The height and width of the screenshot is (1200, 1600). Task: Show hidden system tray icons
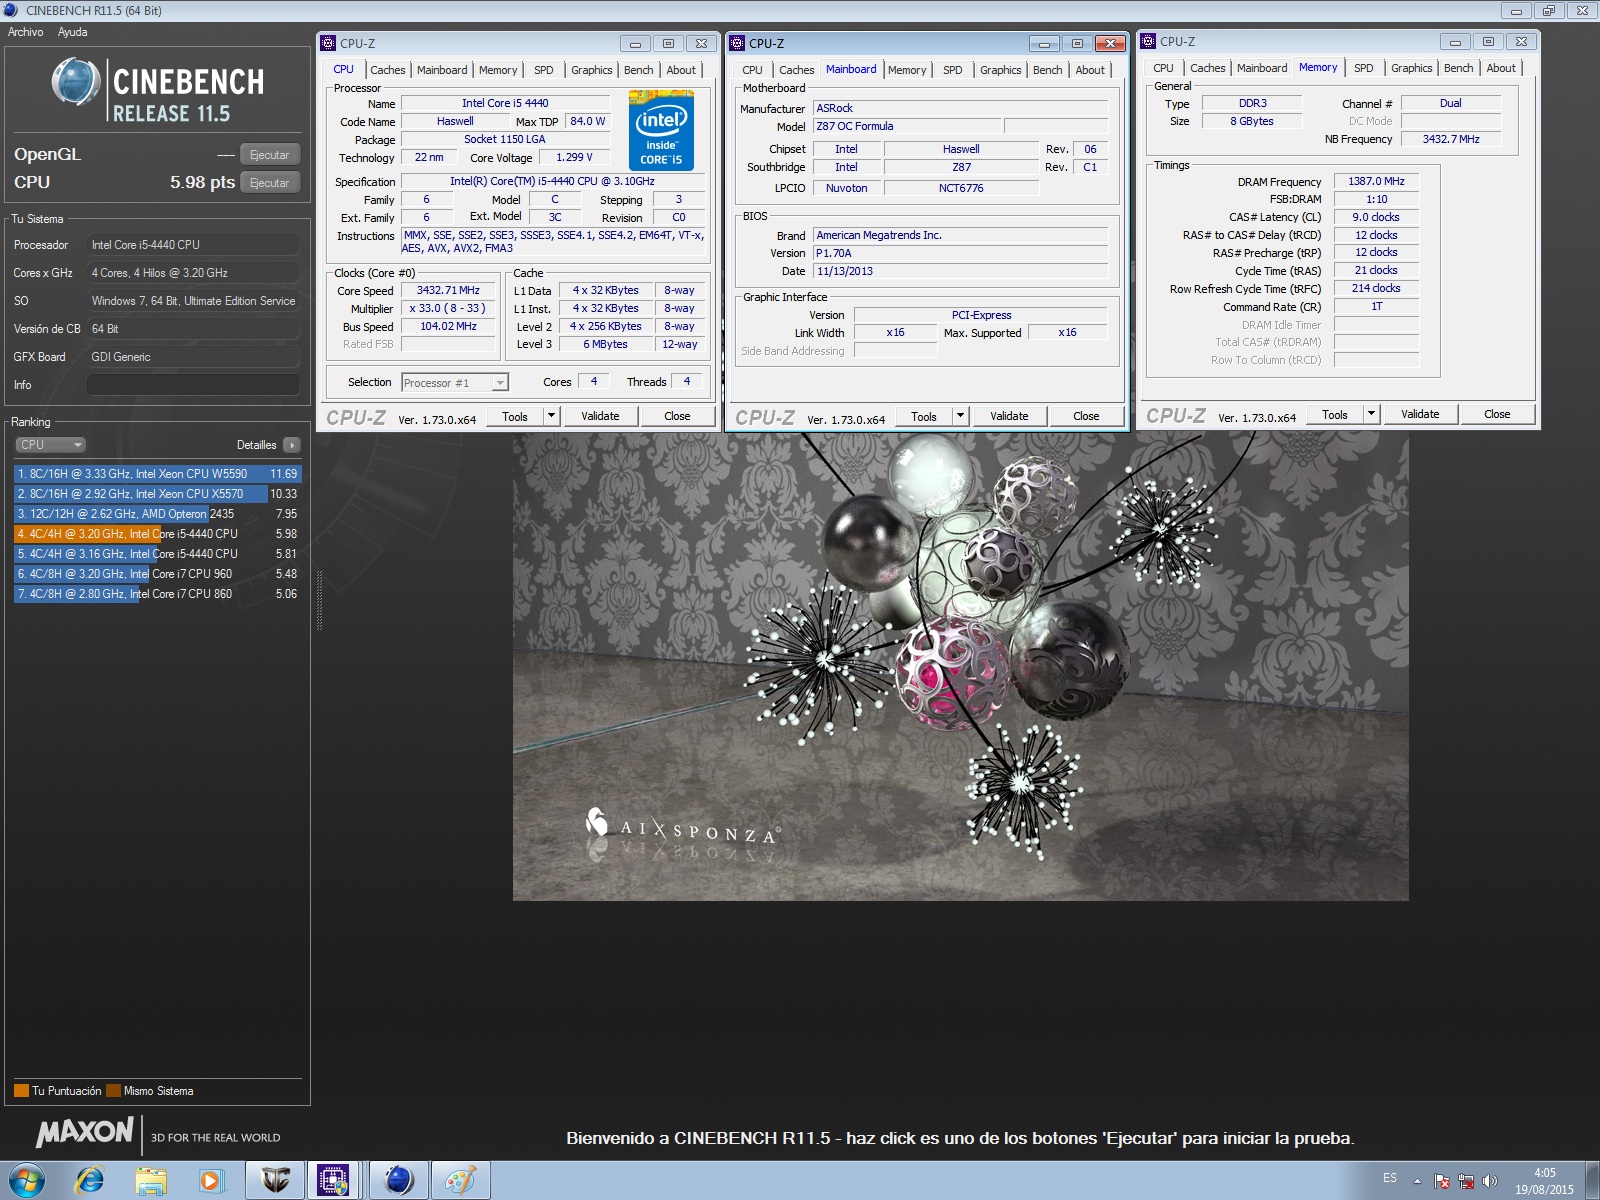click(1417, 1181)
